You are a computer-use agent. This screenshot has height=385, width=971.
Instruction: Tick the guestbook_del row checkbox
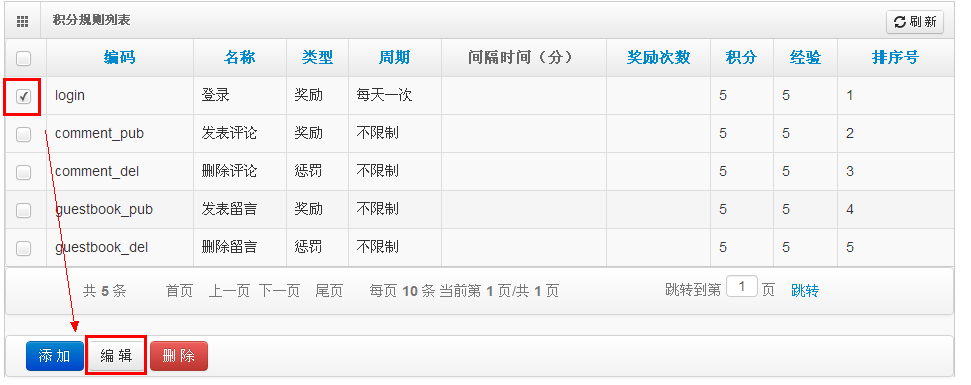pos(24,248)
